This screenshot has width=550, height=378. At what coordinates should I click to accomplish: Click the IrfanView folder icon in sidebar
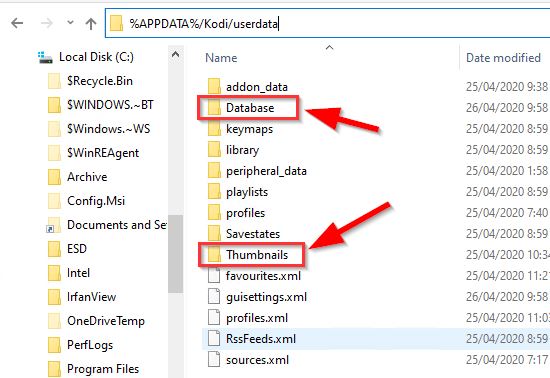(x=54, y=297)
